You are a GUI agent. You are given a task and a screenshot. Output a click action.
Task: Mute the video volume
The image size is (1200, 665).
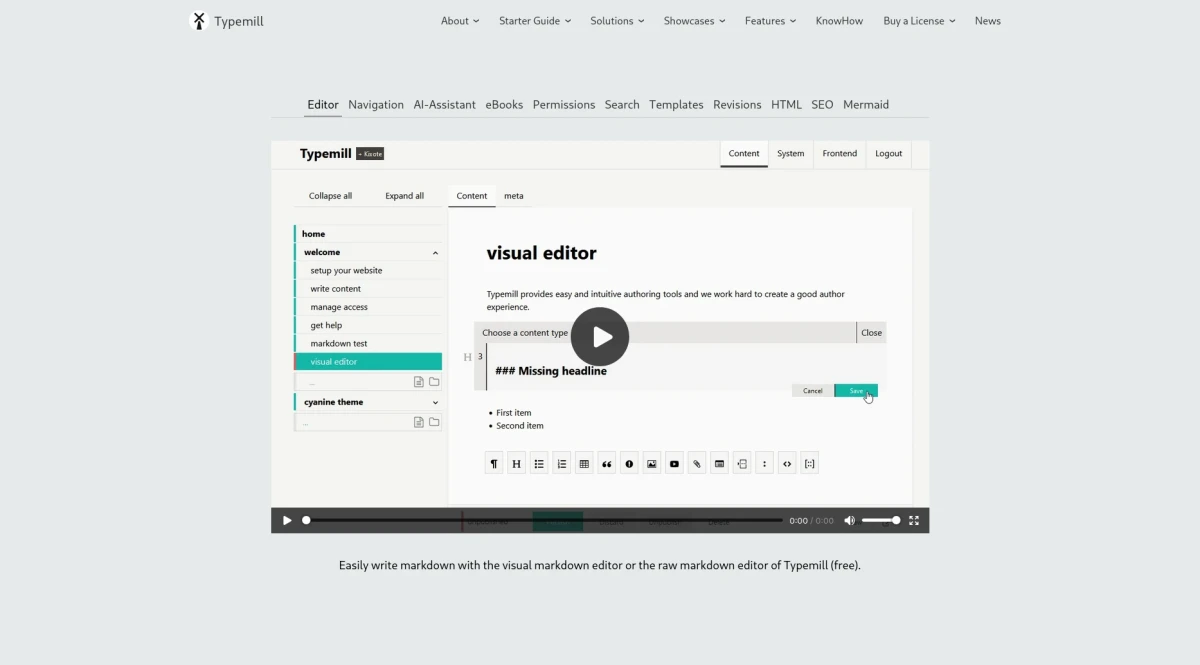pos(849,520)
